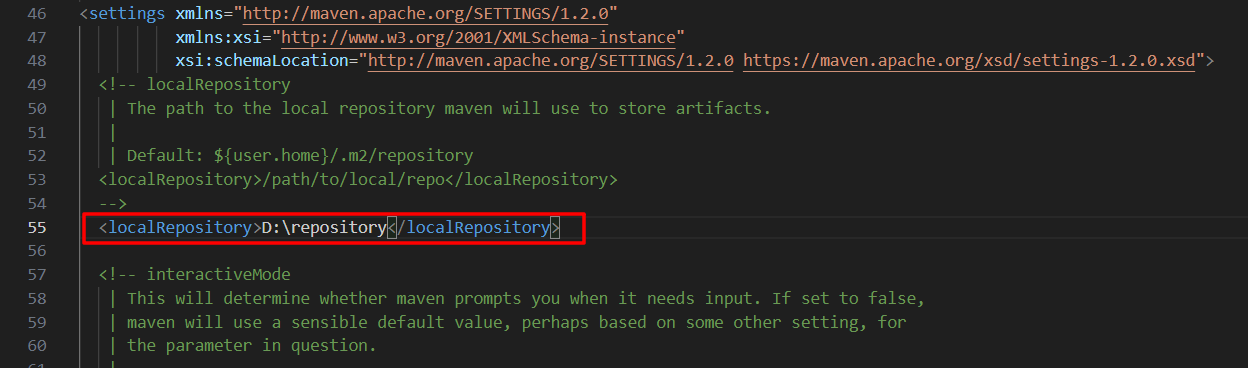
Task: Click comment "maven will use a sensible default"
Action: pos(286,322)
